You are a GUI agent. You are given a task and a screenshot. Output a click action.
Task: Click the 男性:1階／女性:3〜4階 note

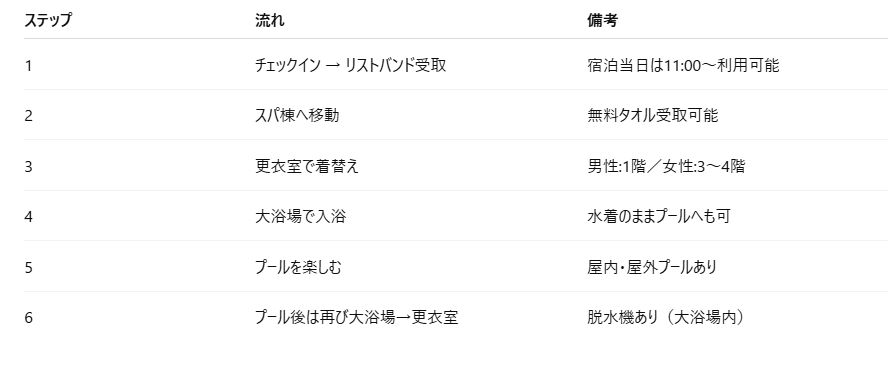coord(666,166)
